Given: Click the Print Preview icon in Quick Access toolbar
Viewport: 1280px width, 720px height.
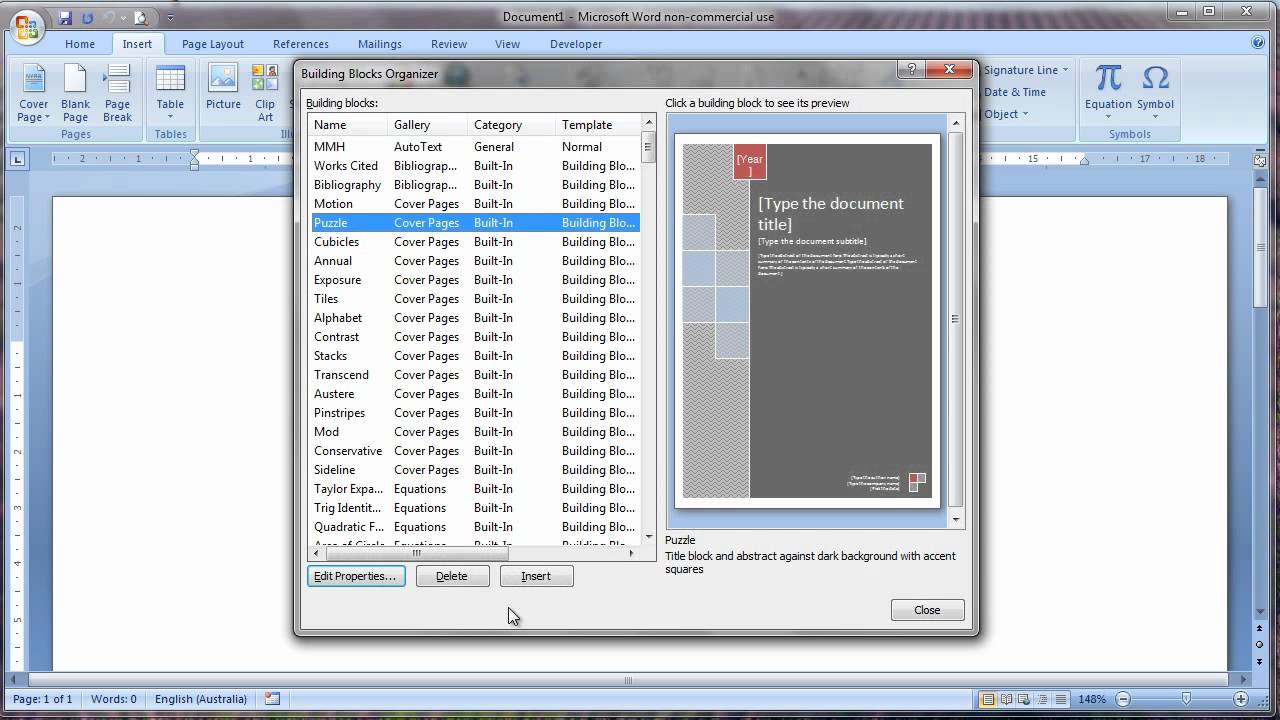Looking at the screenshot, I should point(141,17).
